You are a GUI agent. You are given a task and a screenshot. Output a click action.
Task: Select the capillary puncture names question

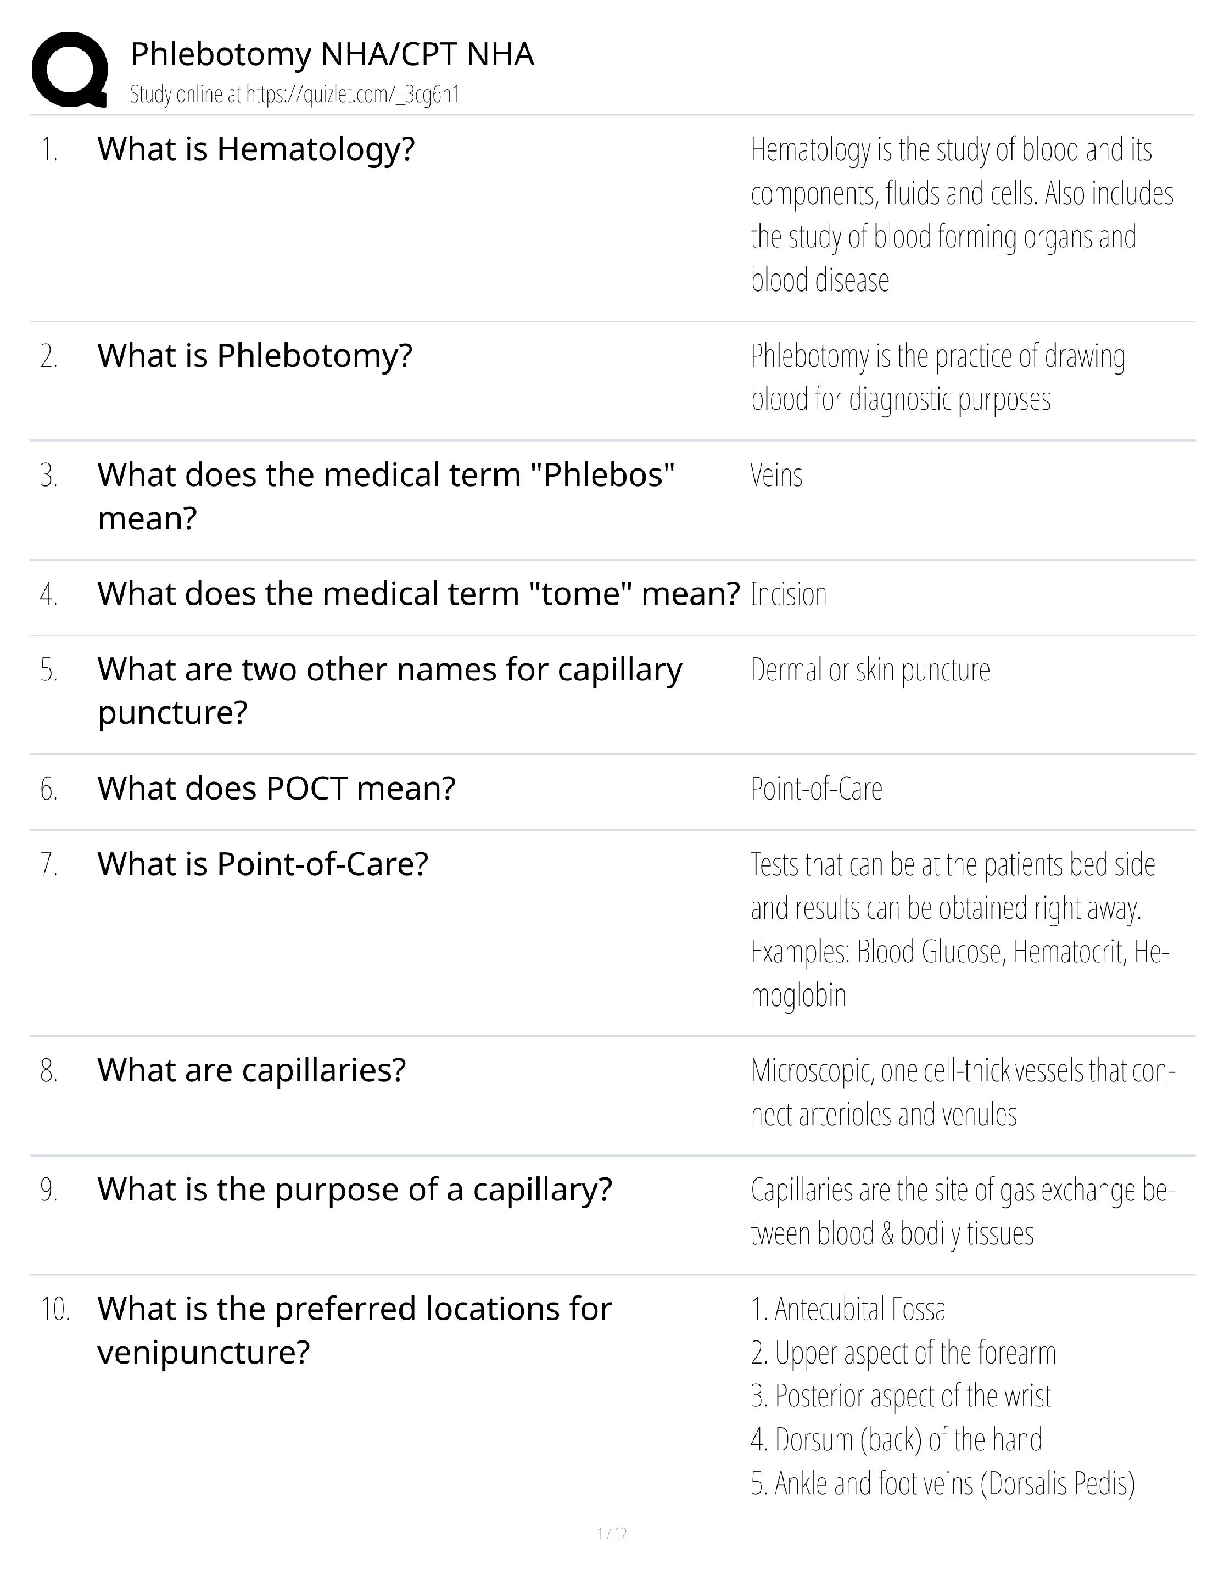click(x=390, y=690)
